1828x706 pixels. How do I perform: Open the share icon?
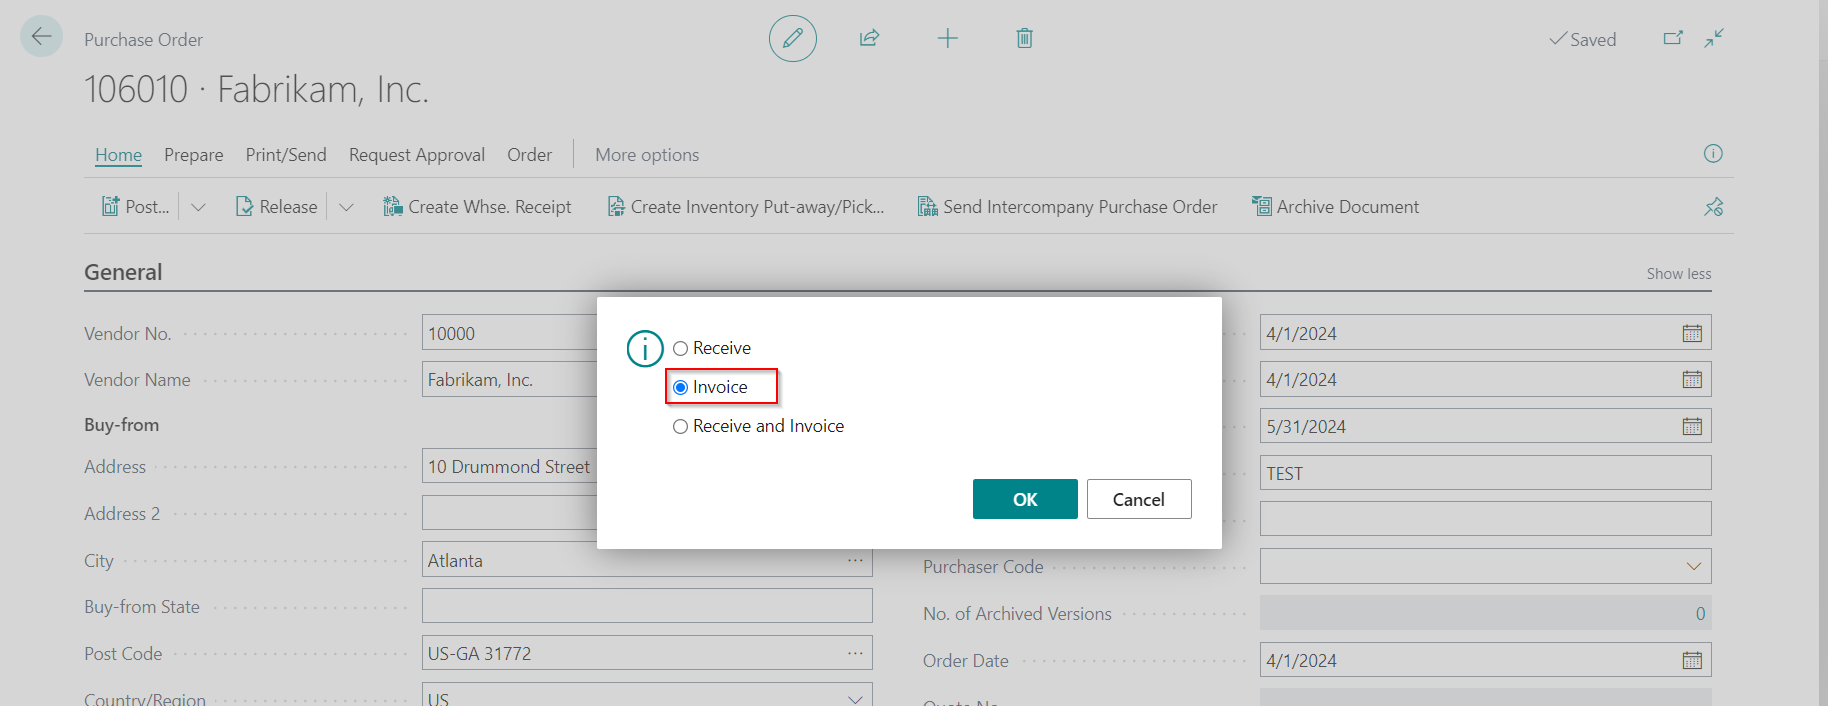click(x=869, y=38)
